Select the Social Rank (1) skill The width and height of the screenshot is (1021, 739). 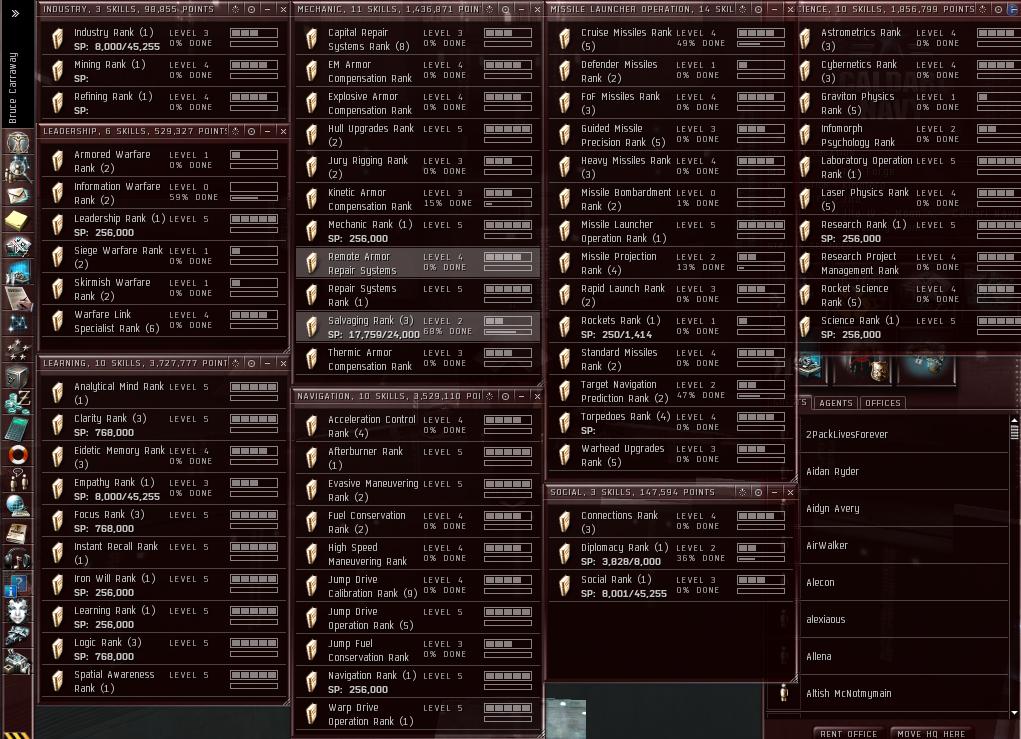[671, 586]
